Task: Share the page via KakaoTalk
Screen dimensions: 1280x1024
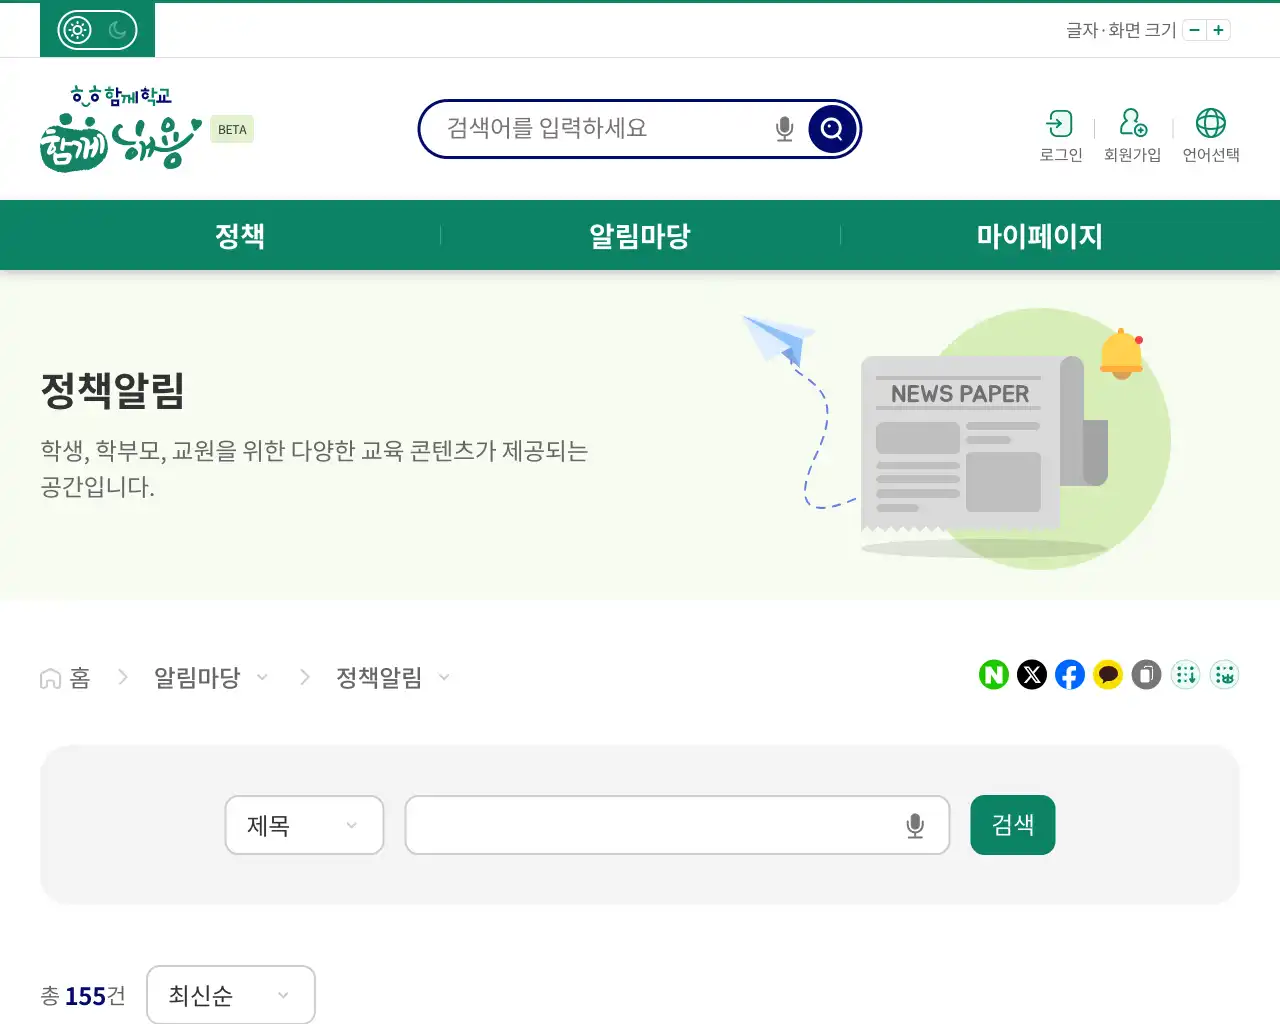Action: coord(1107,675)
